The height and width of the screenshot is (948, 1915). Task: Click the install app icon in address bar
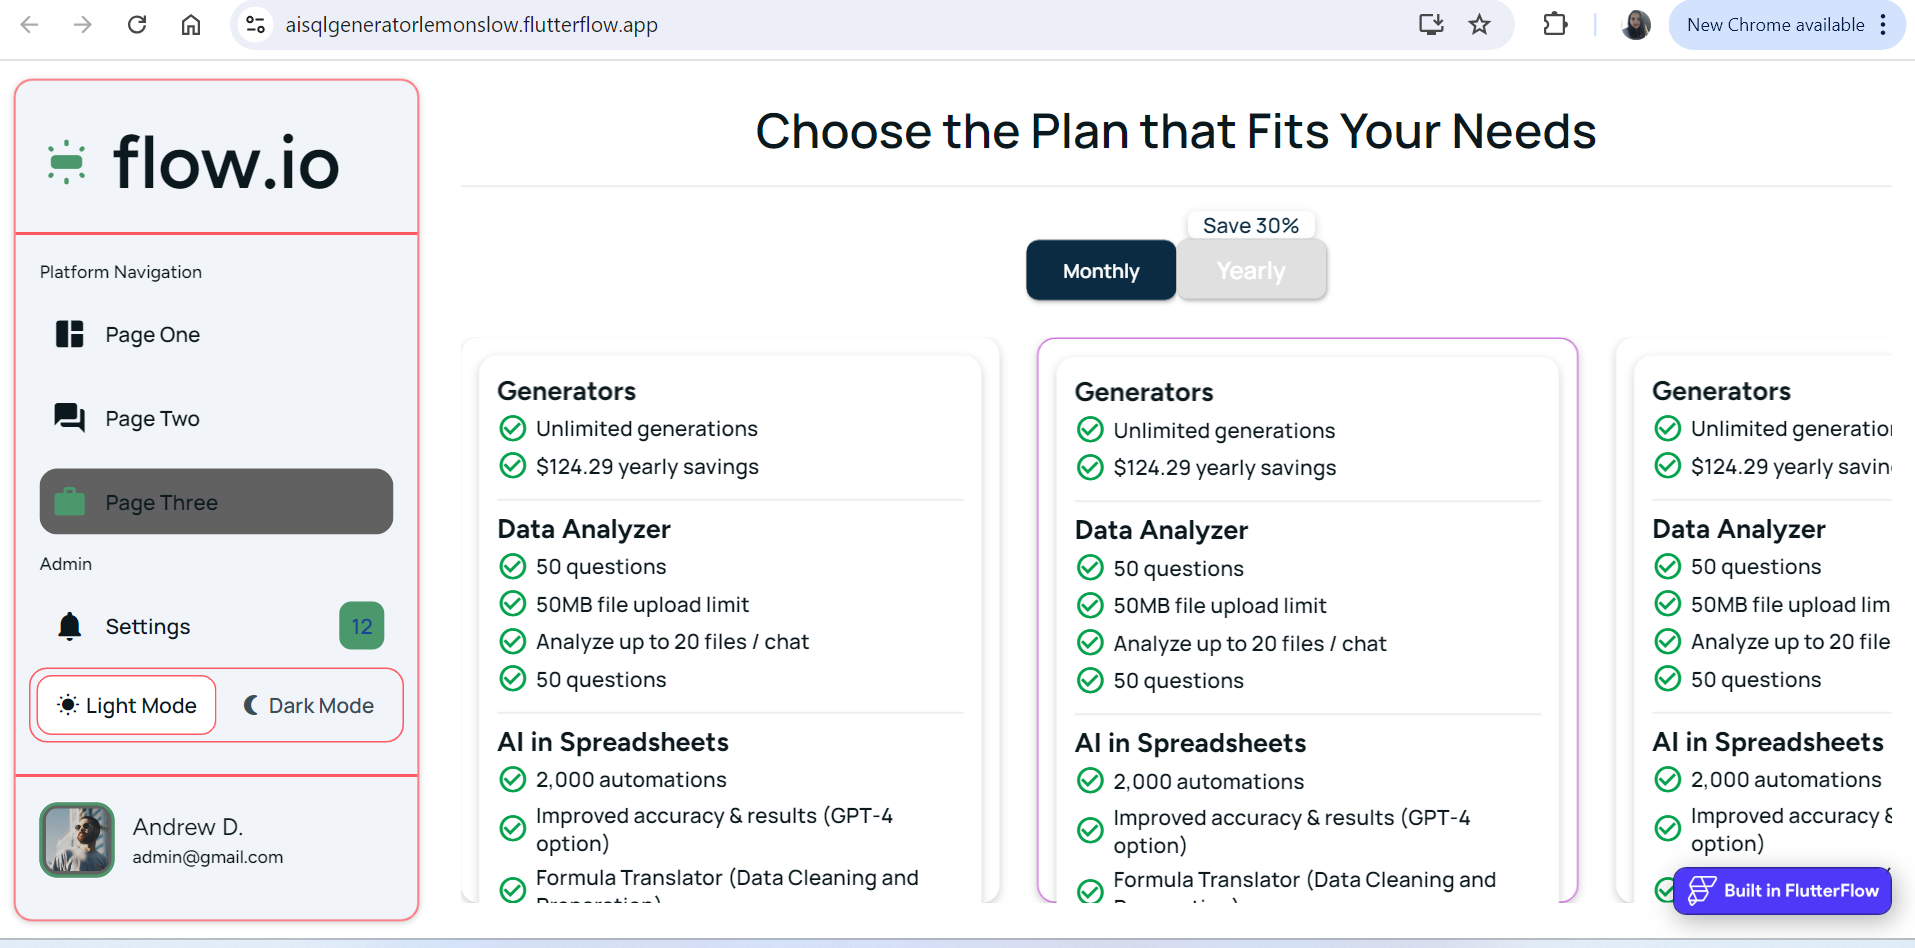pos(1431,25)
